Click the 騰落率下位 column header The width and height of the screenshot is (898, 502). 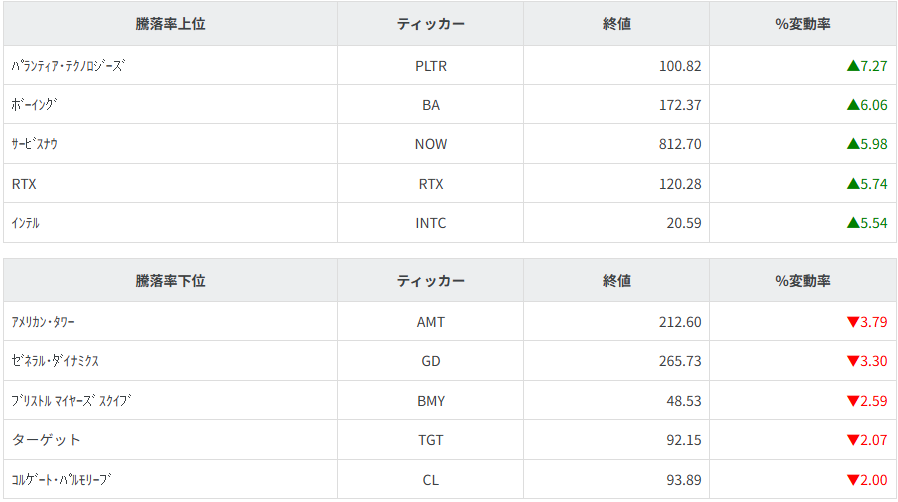[x=170, y=281]
